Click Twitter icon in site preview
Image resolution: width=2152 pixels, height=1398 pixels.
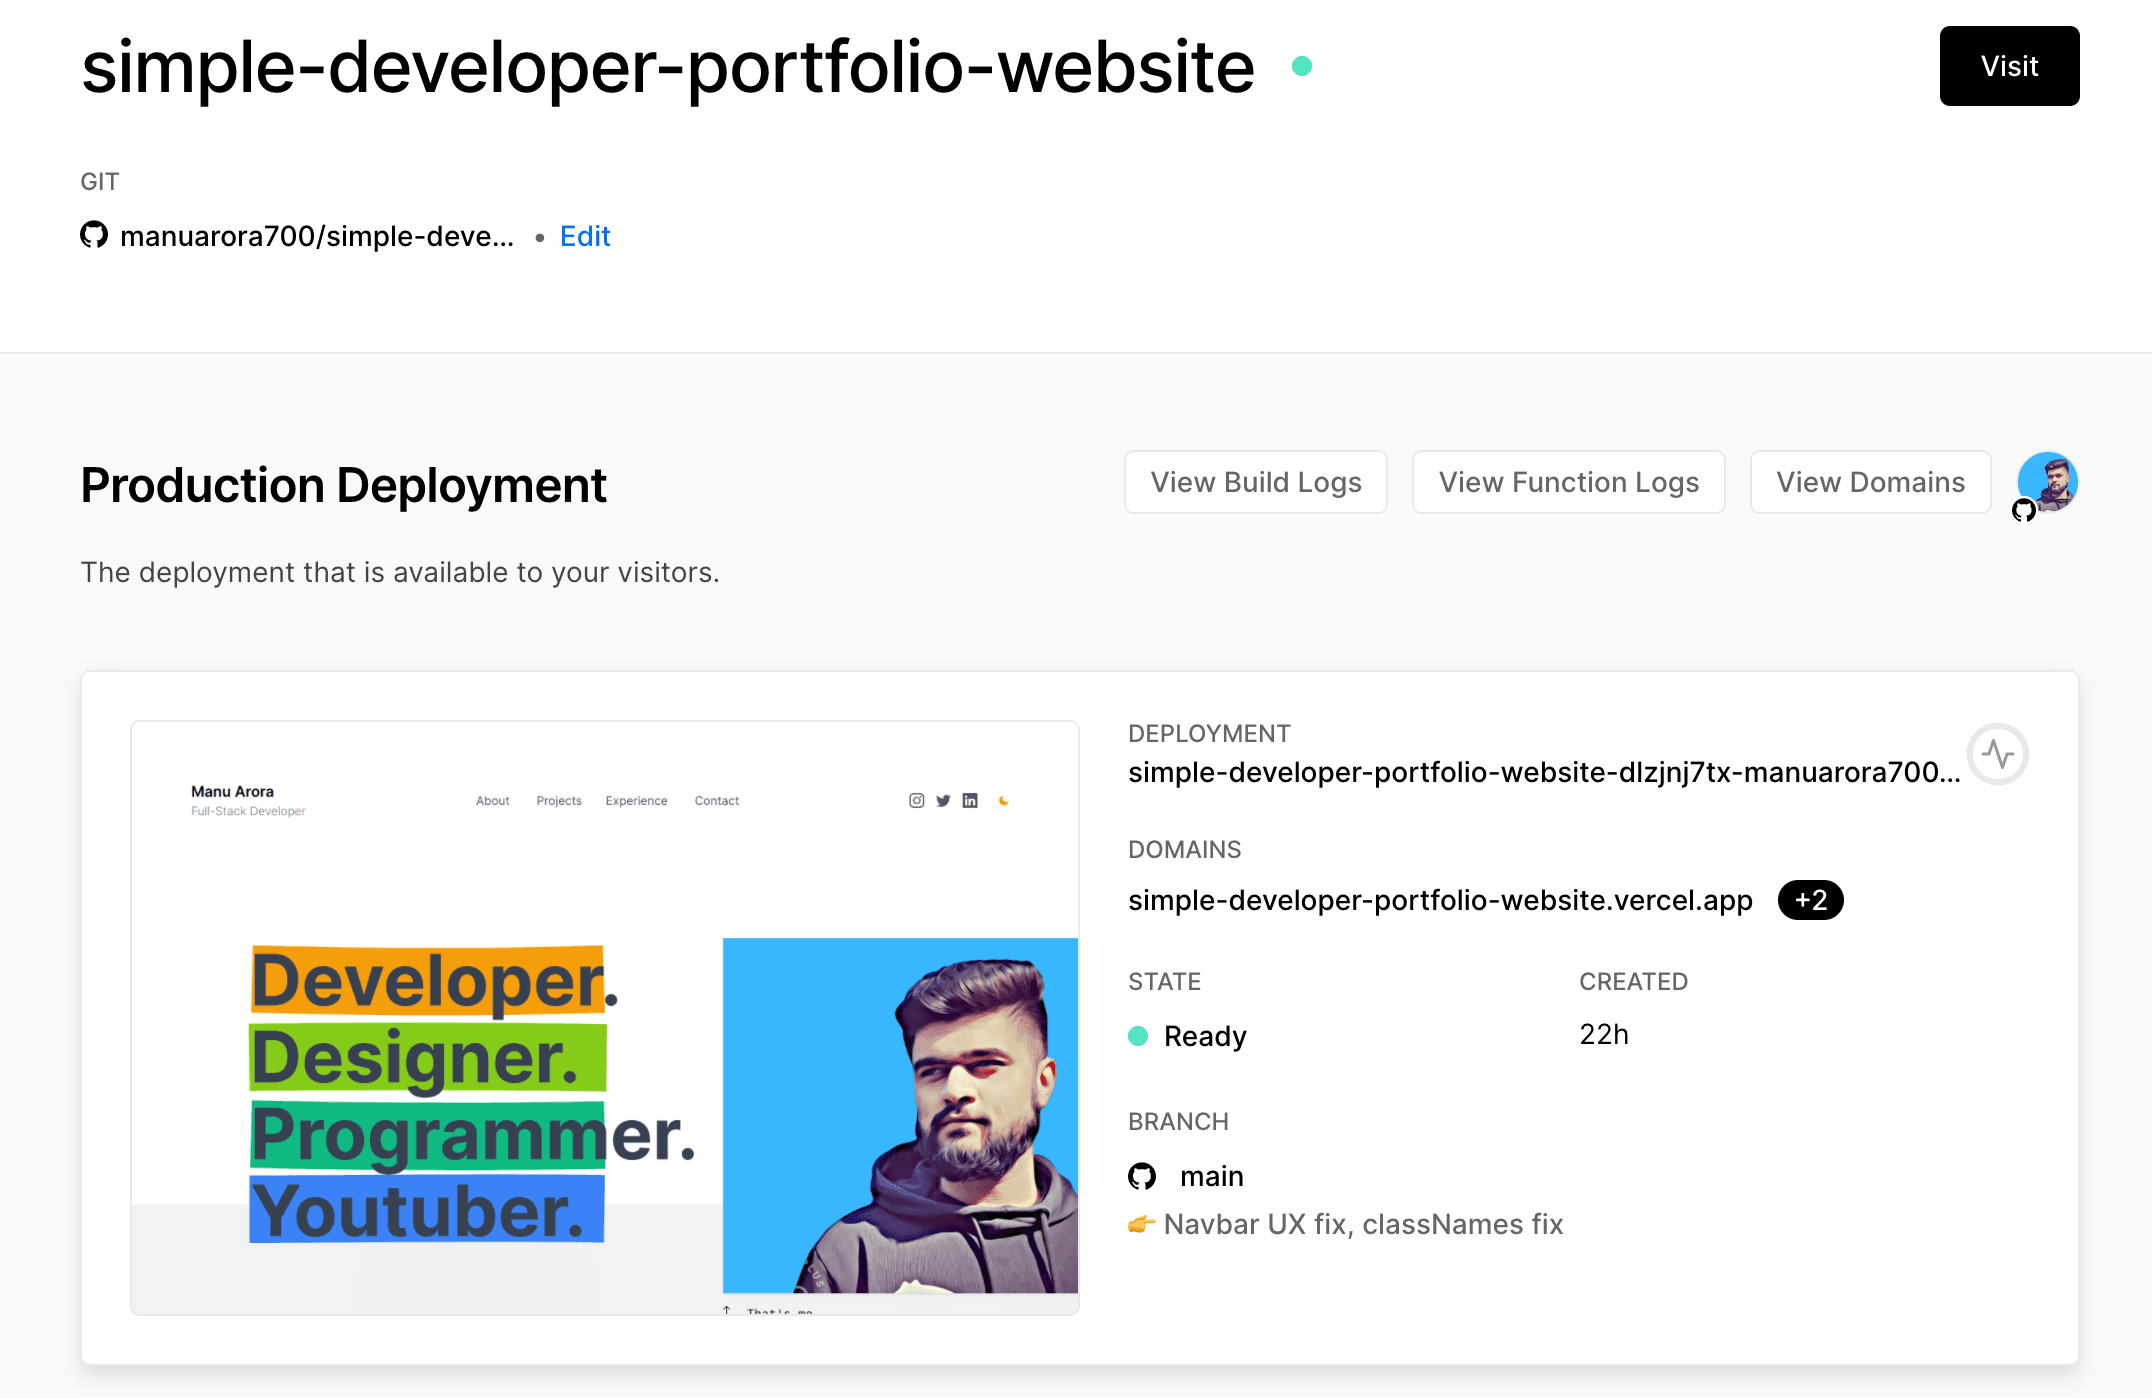tap(943, 801)
